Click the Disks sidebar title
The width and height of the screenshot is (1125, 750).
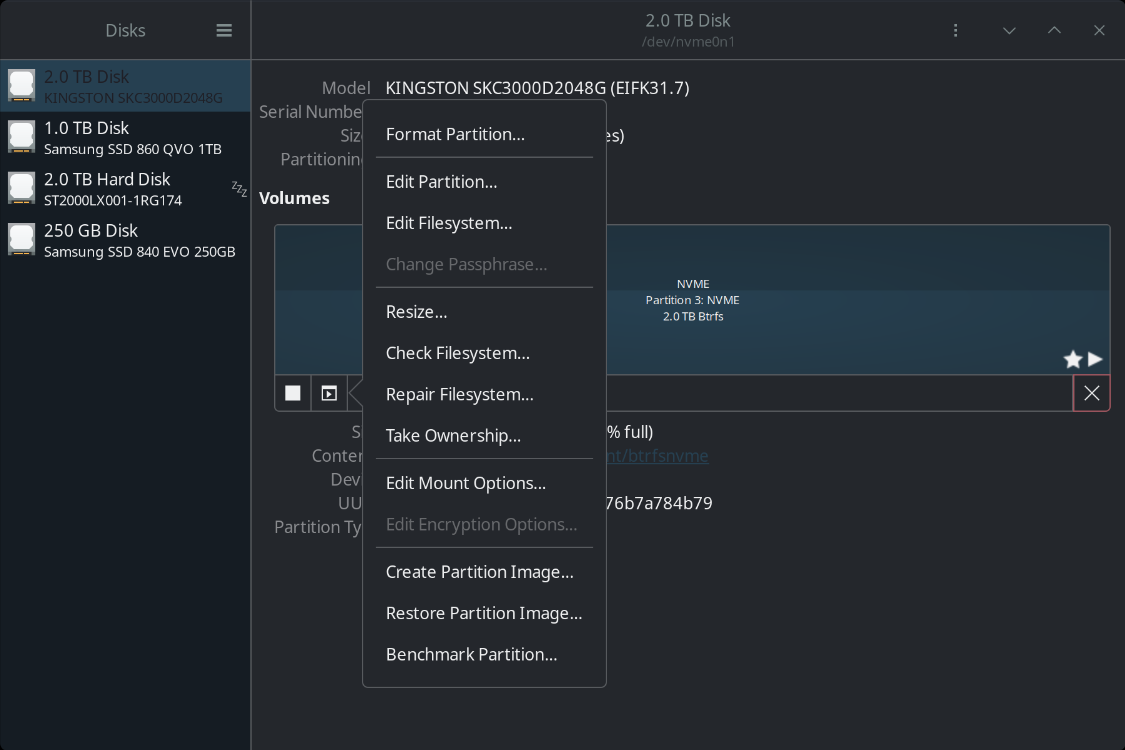[x=126, y=30]
